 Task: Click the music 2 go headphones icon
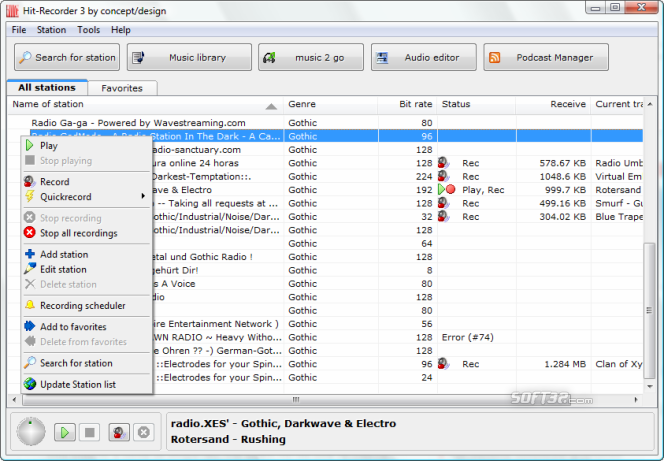tap(269, 57)
